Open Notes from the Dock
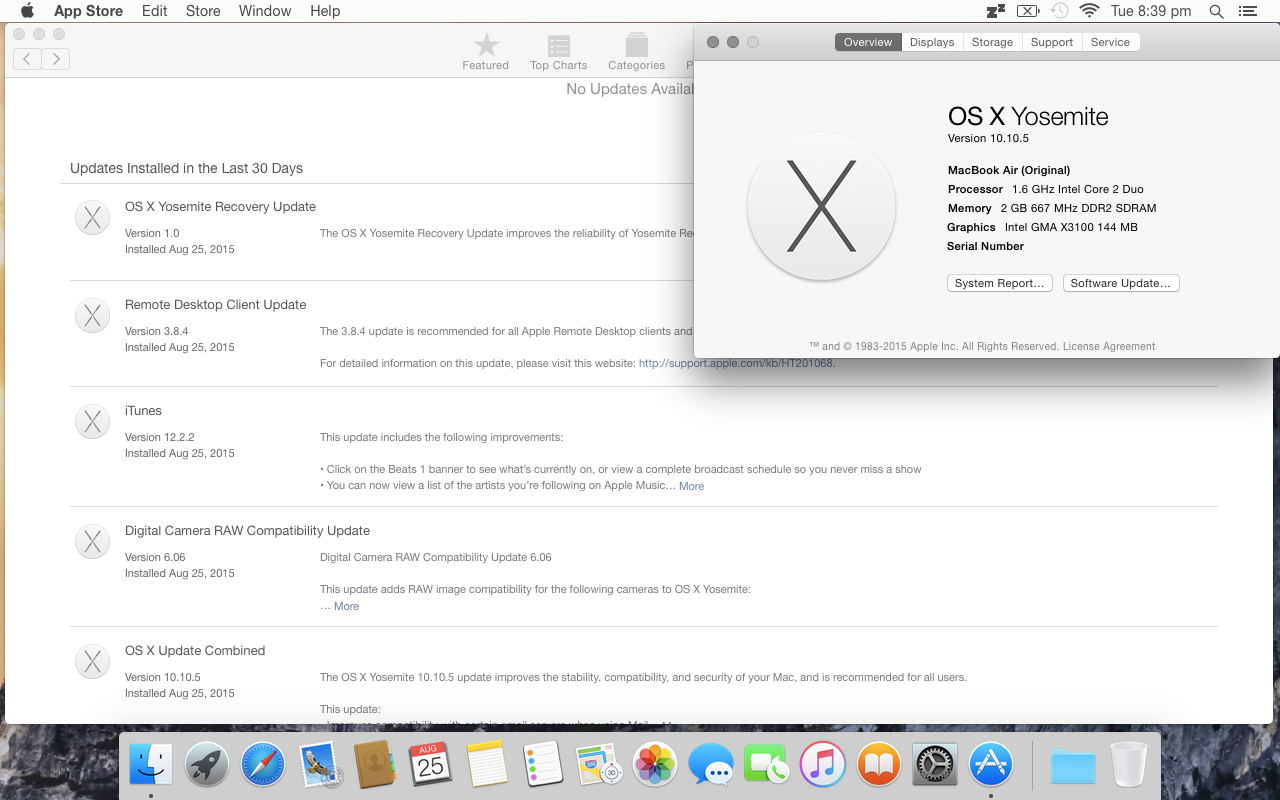This screenshot has height=800, width=1280. click(487, 766)
